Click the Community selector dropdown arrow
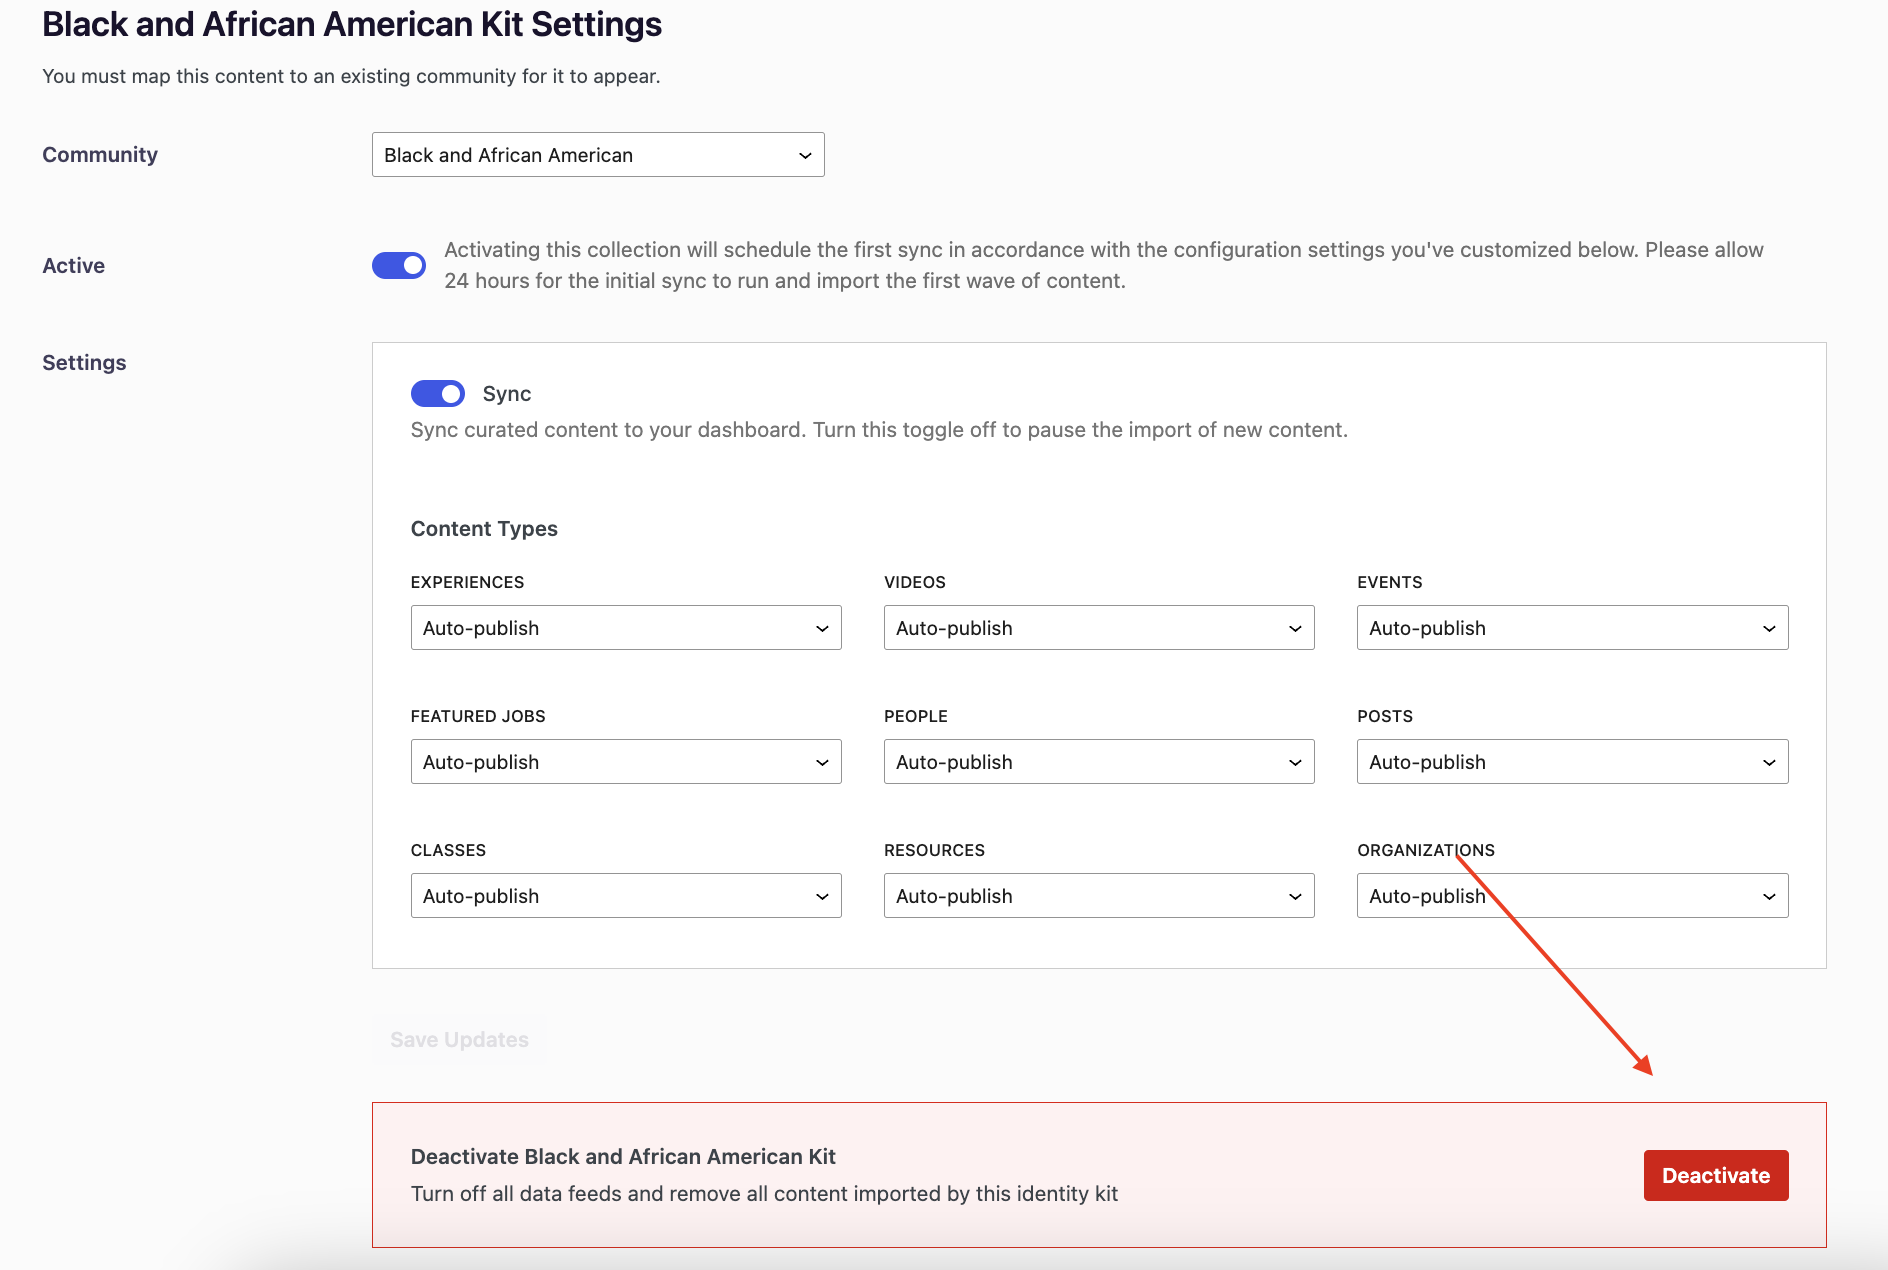 803,154
